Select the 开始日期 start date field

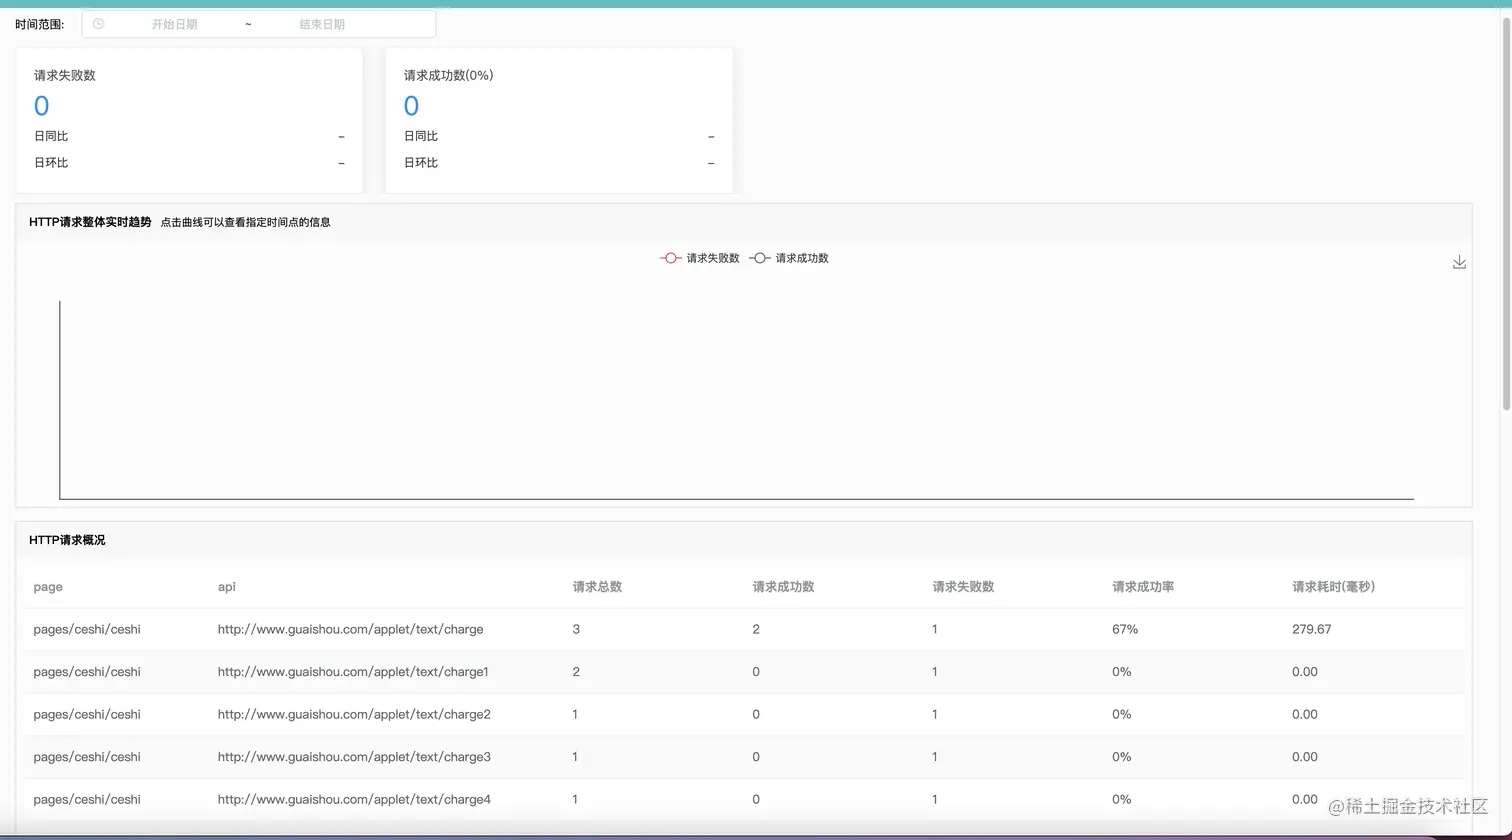click(x=174, y=24)
